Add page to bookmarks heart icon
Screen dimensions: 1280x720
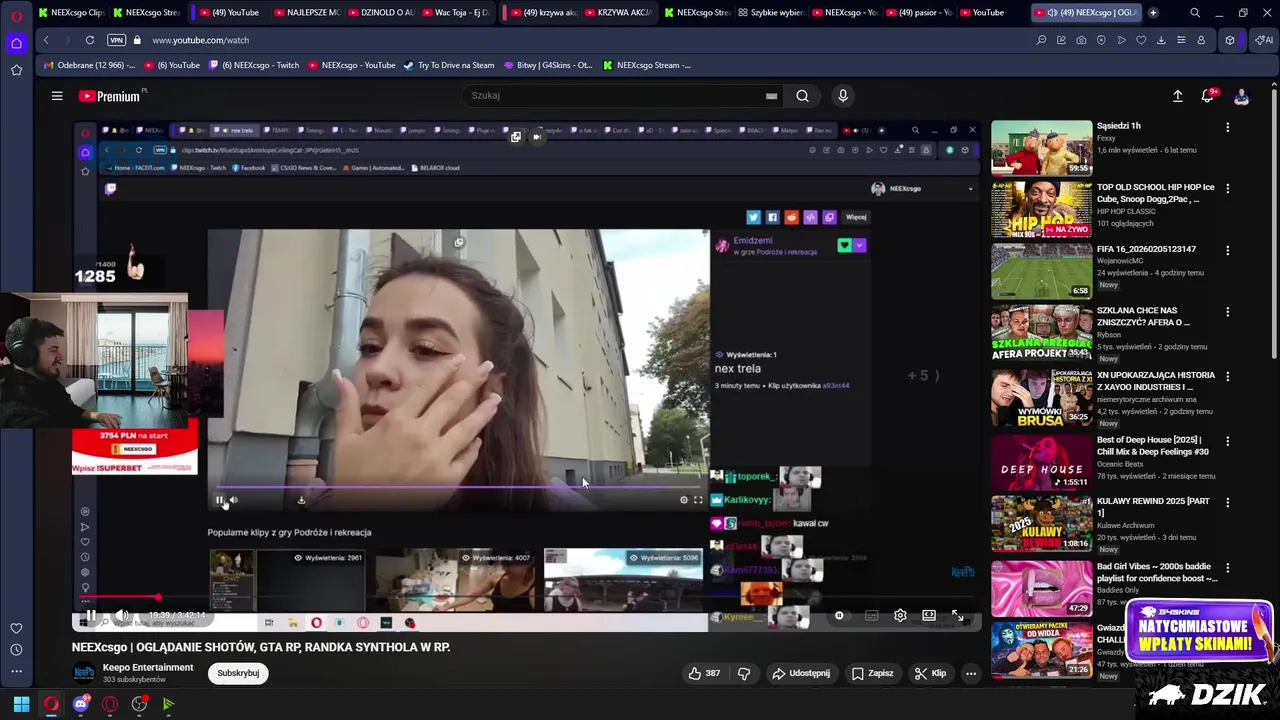click(1141, 40)
